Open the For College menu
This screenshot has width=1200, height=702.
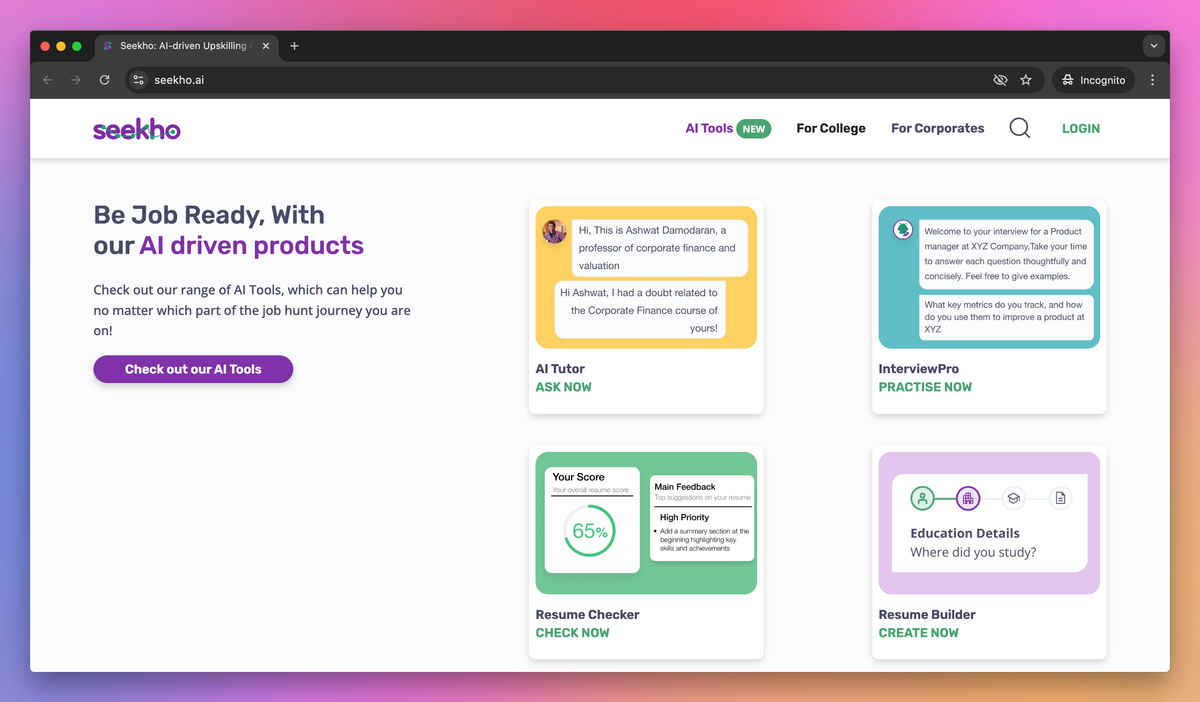point(831,128)
